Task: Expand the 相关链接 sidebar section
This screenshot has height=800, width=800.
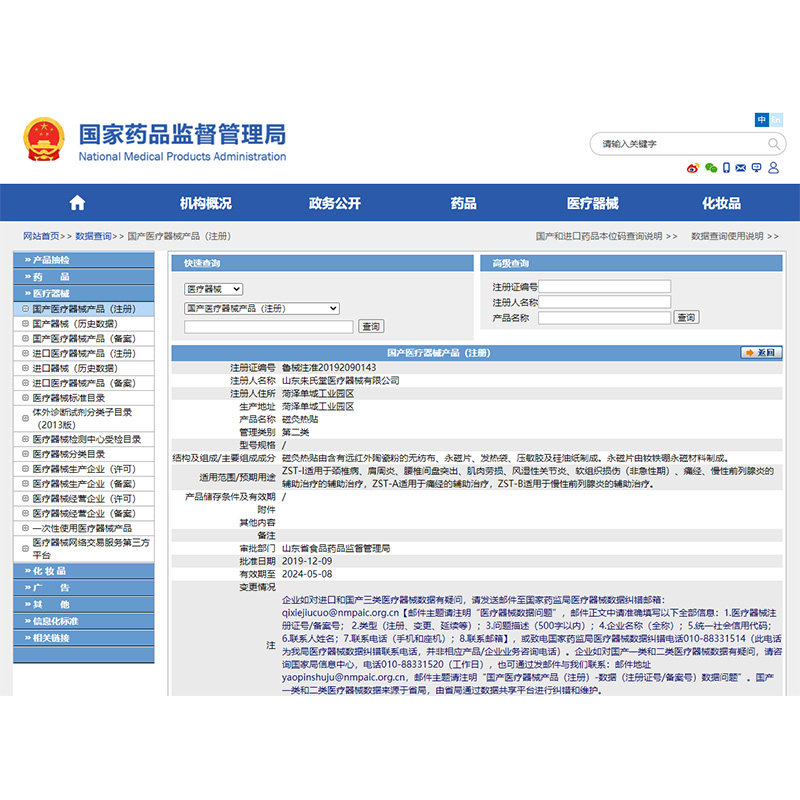Action: 84,638
